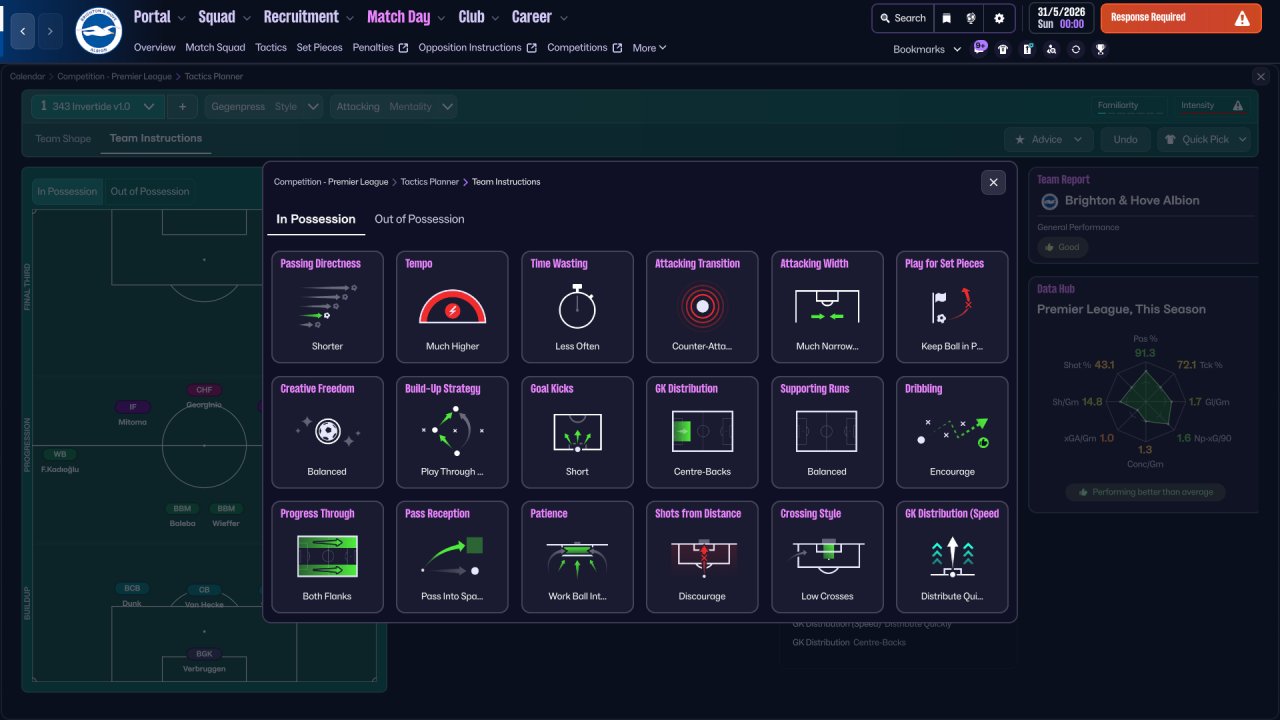Screen dimensions: 1280x720
Task: Open the Competitions submenu link
Action: 584,47
